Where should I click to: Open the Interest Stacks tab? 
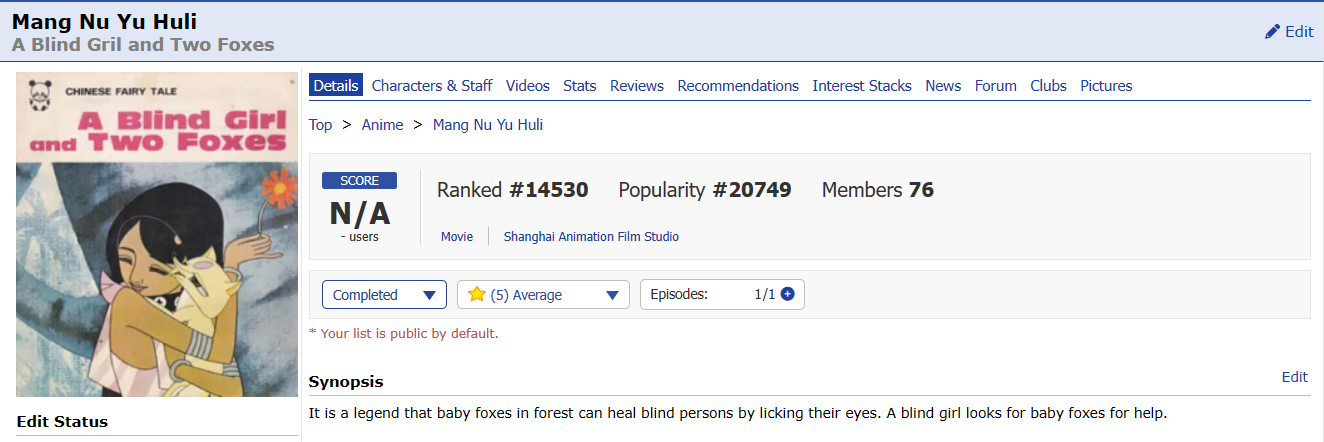point(862,86)
